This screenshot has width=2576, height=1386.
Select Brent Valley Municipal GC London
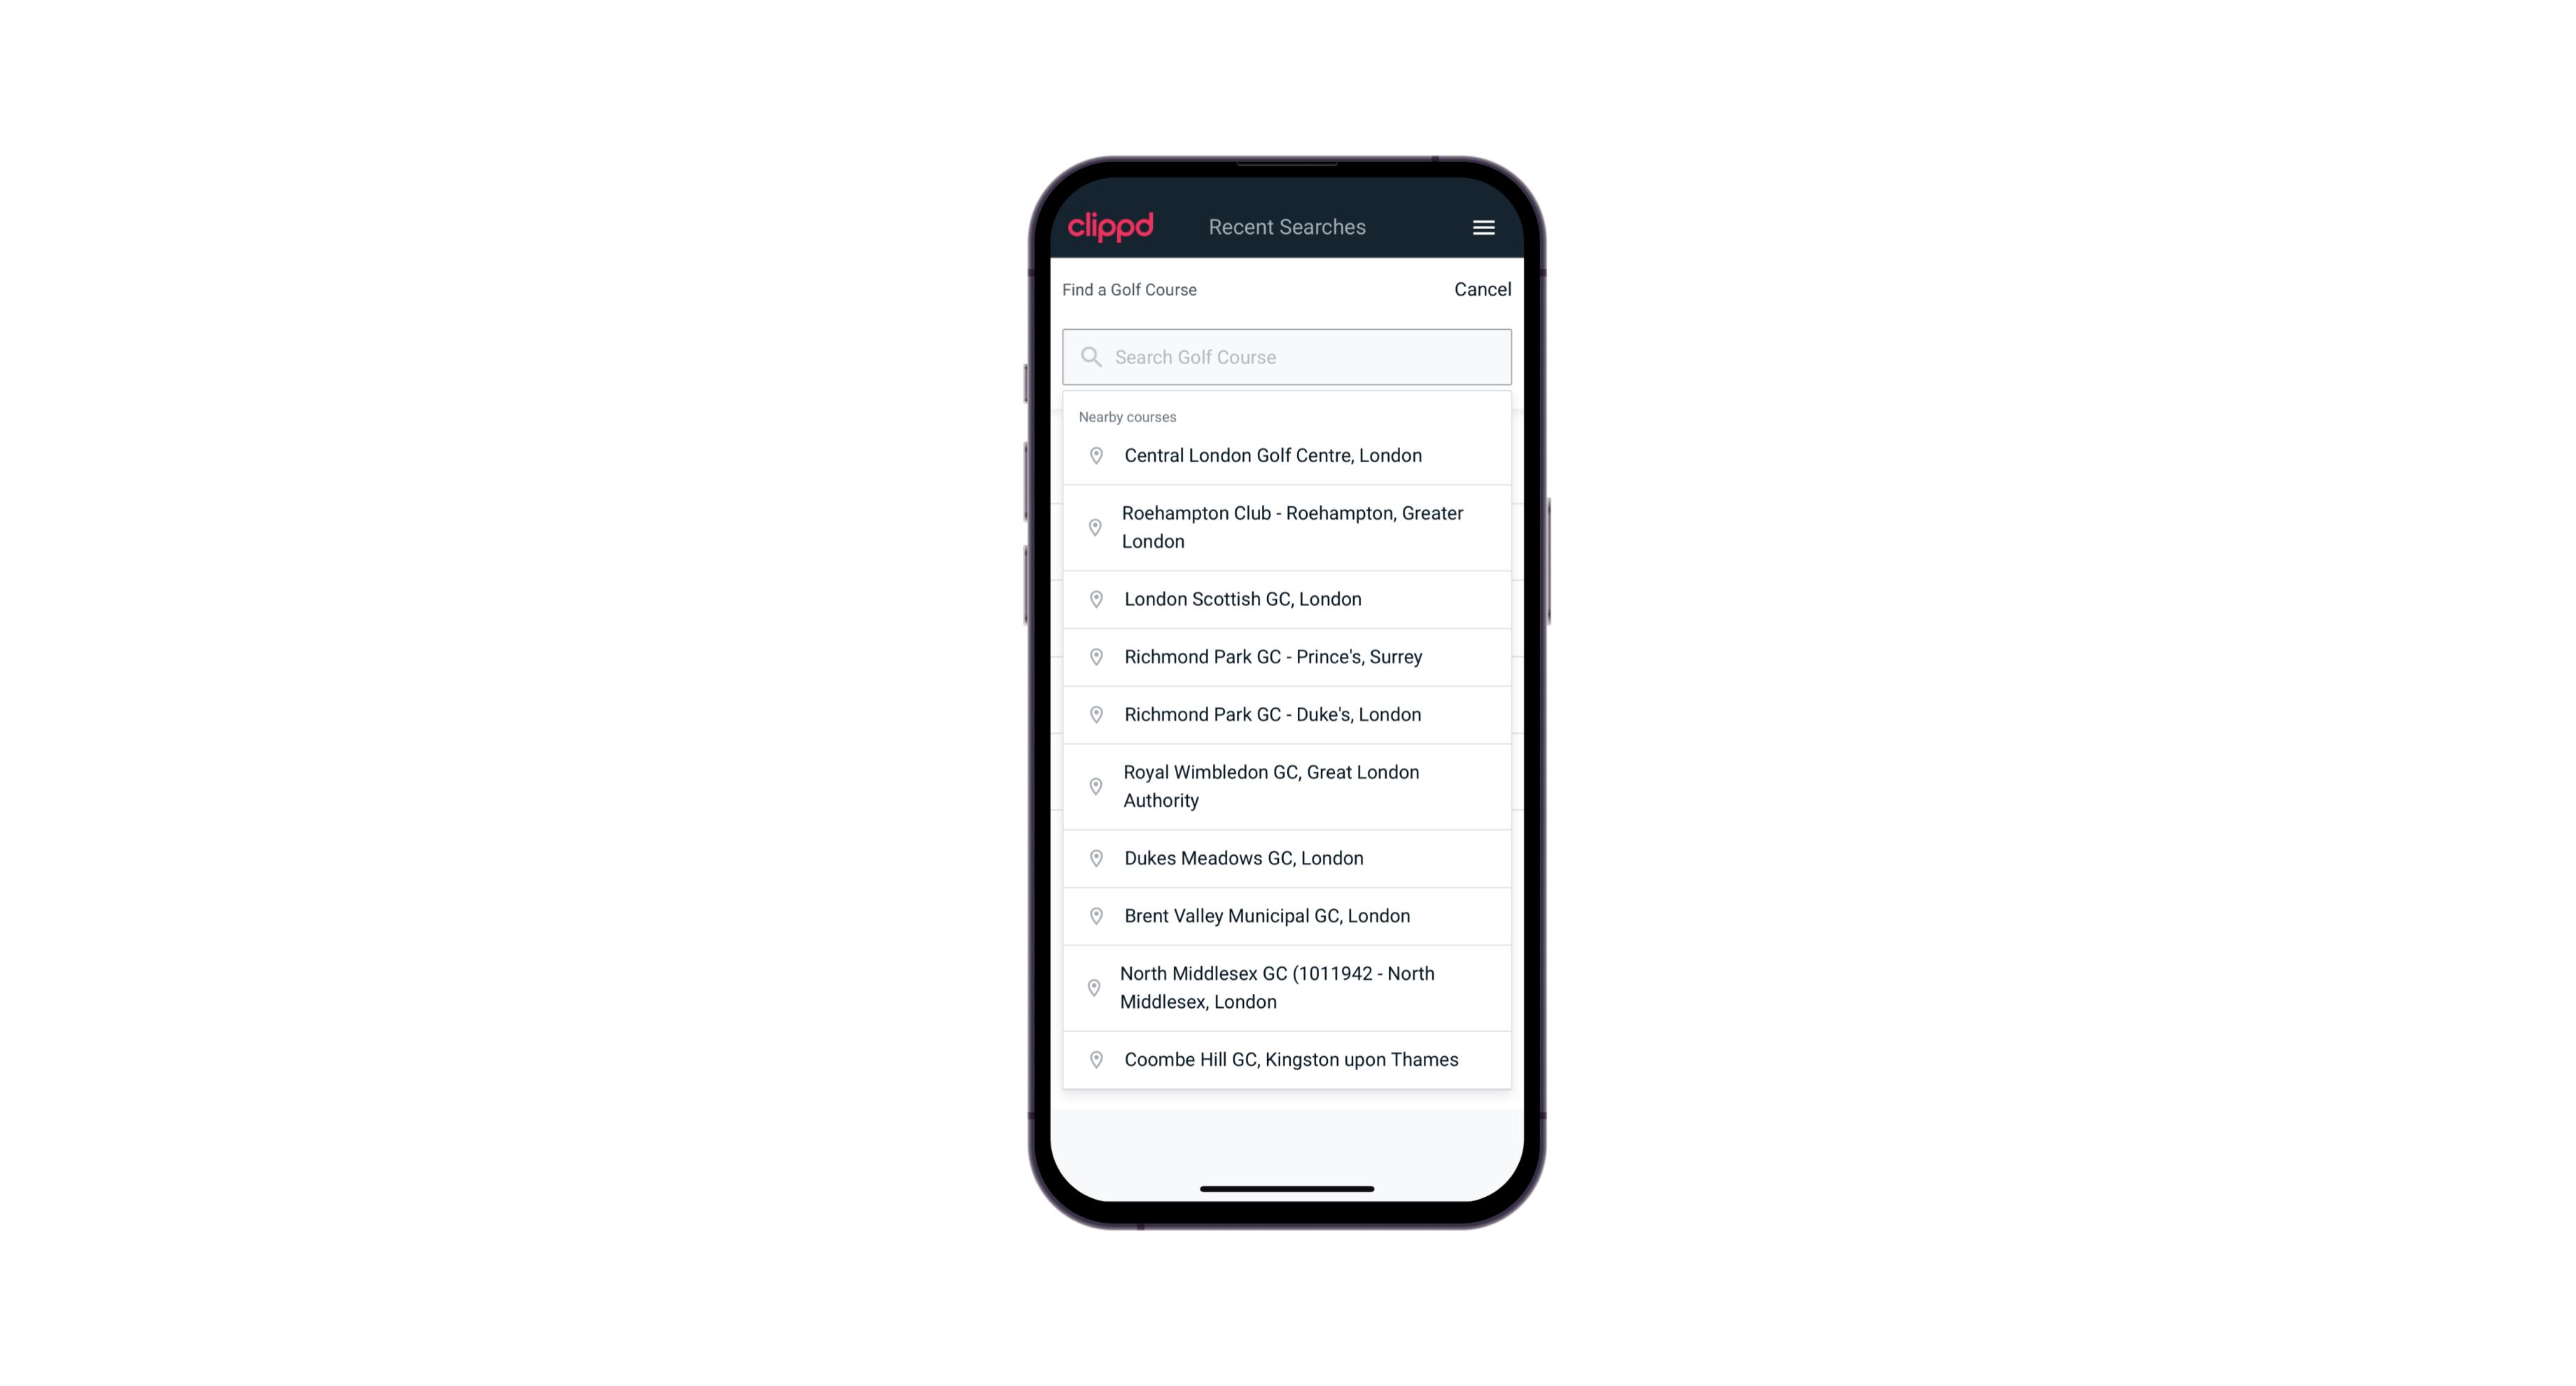(1288, 915)
